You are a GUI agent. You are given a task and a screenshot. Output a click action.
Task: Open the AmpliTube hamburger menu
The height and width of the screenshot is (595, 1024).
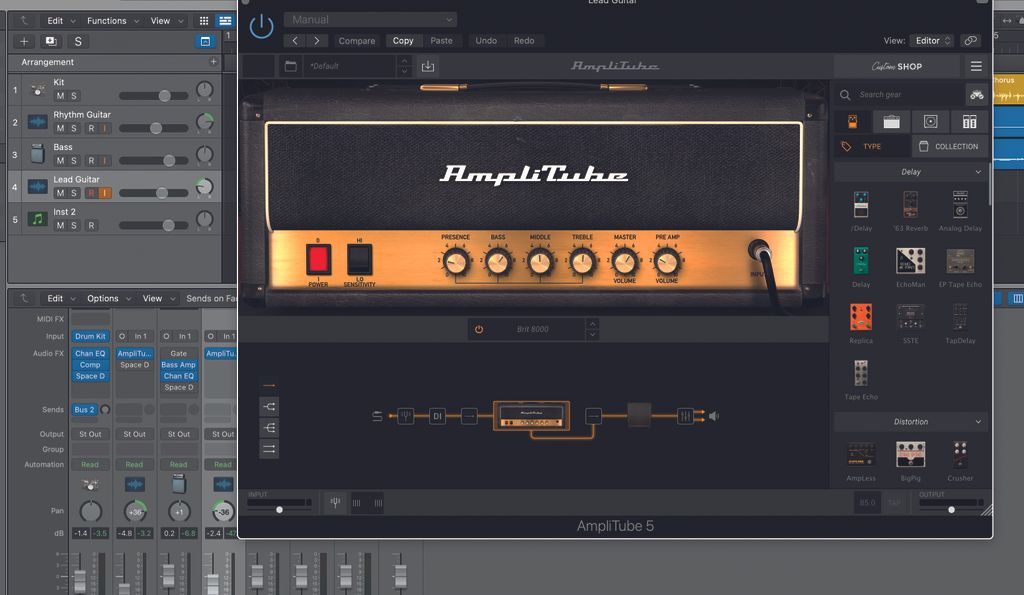tap(976, 66)
